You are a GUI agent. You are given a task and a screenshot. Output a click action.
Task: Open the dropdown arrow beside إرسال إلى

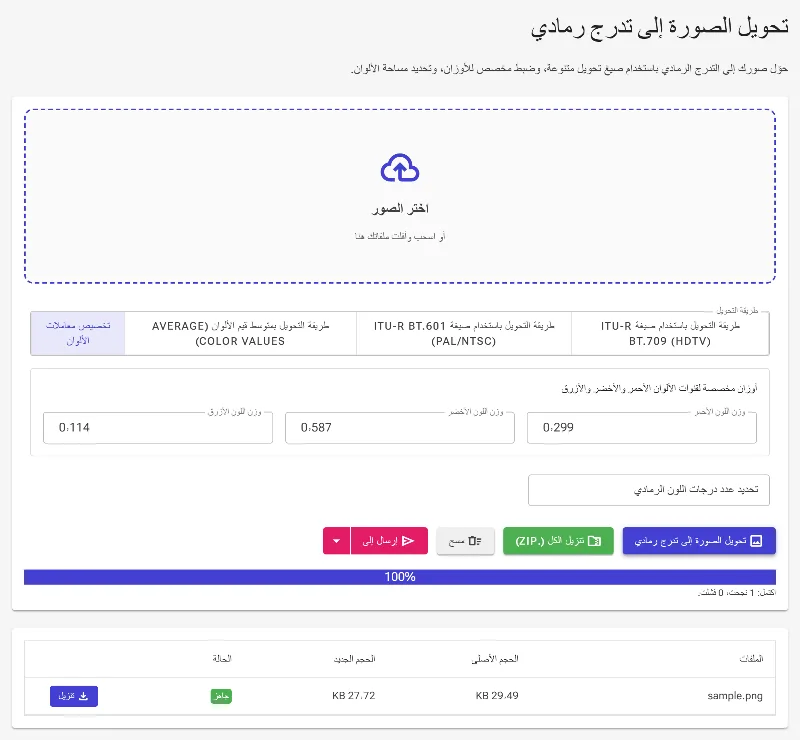tap(337, 541)
